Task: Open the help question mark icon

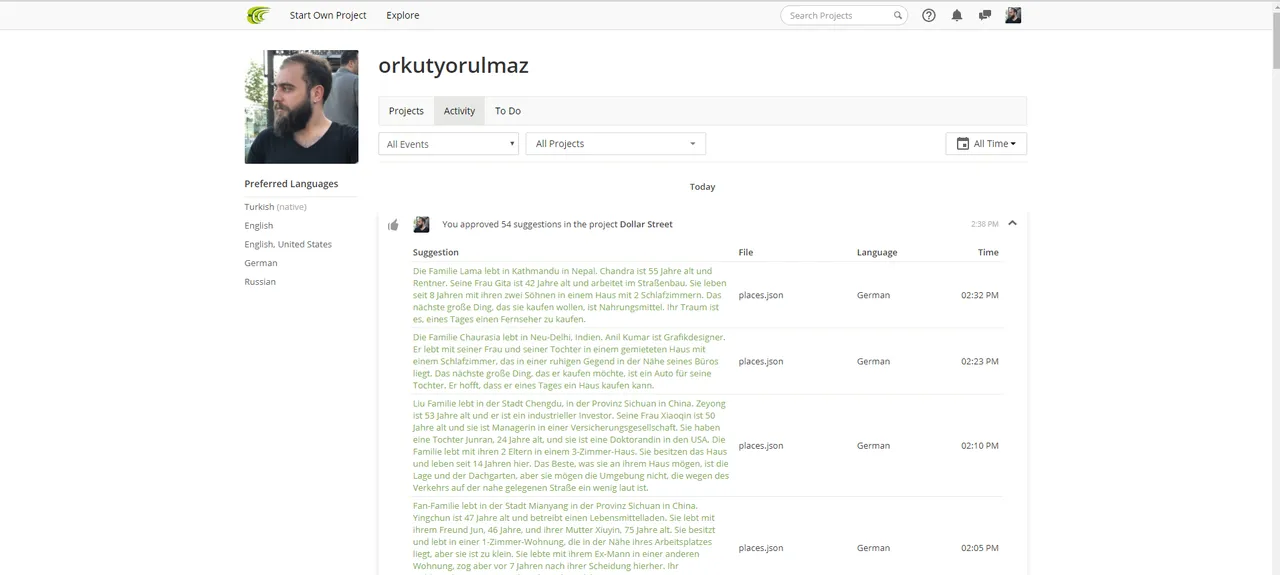Action: 929,15
